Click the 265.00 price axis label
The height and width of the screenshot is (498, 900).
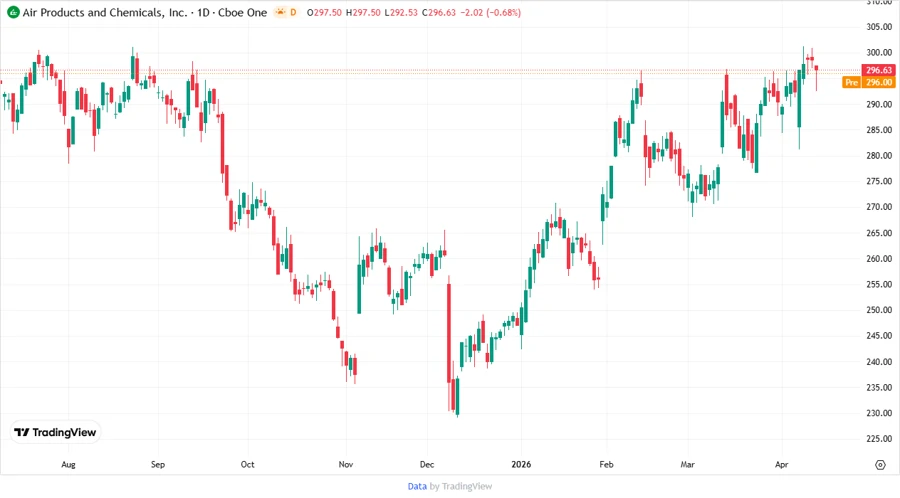[879, 233]
